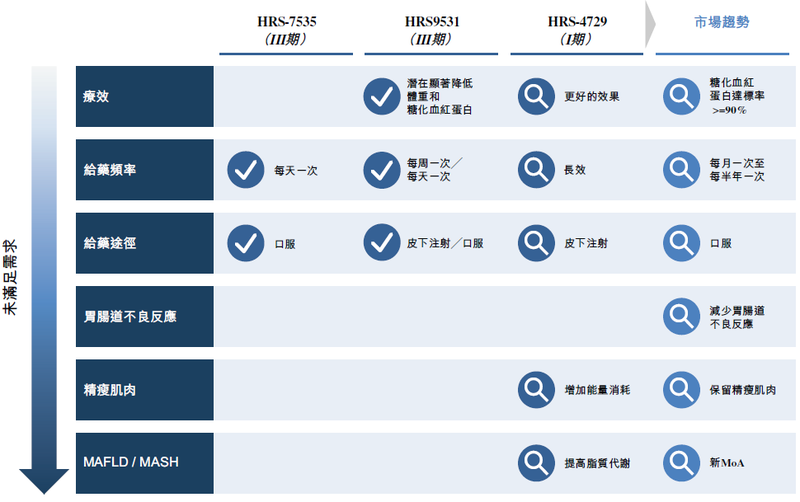
Task: Select the HRS-7535 column header
Action: (286, 30)
